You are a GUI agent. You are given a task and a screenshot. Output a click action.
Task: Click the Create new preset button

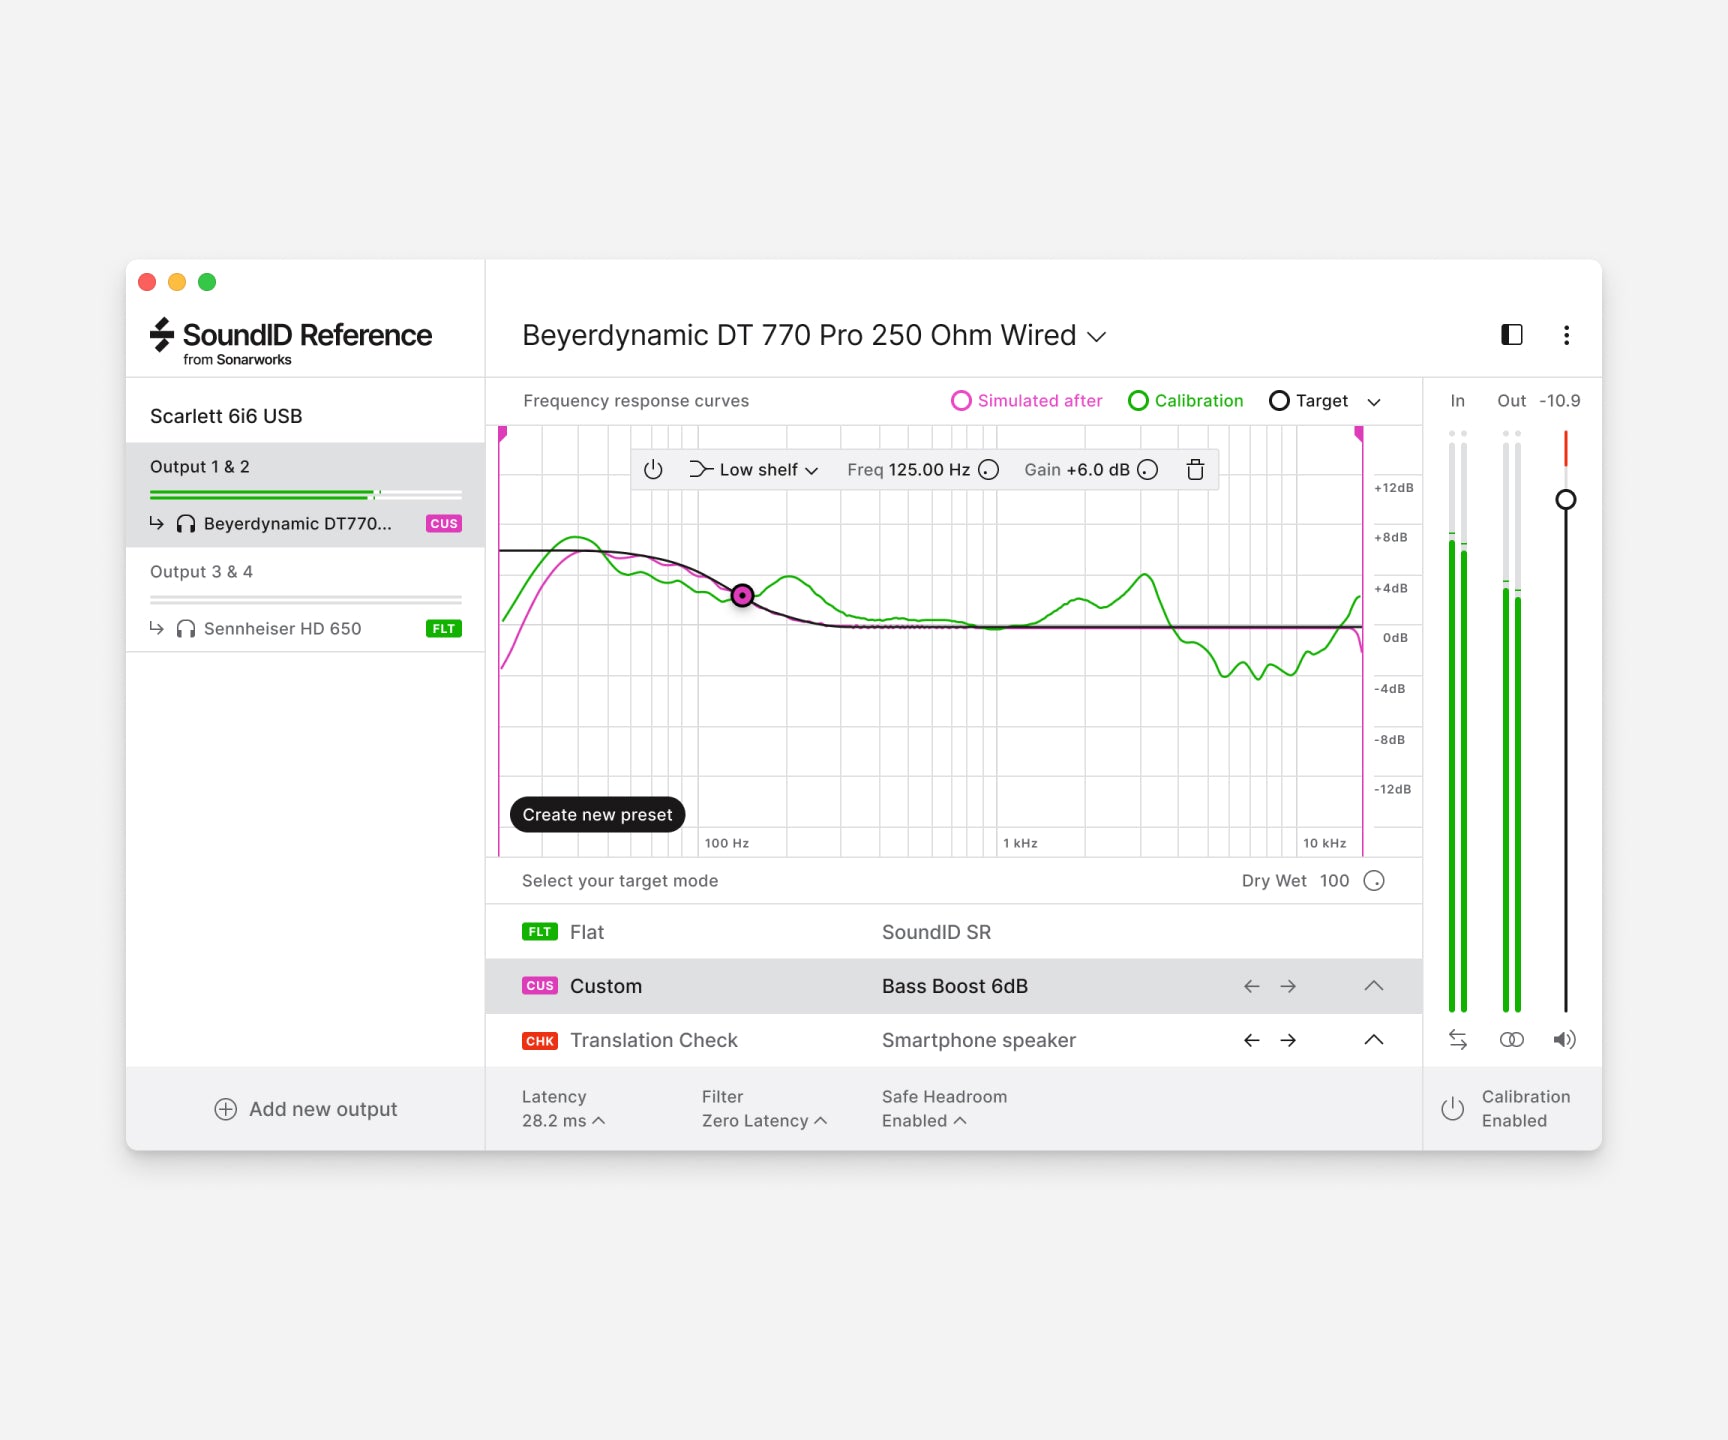click(x=597, y=814)
